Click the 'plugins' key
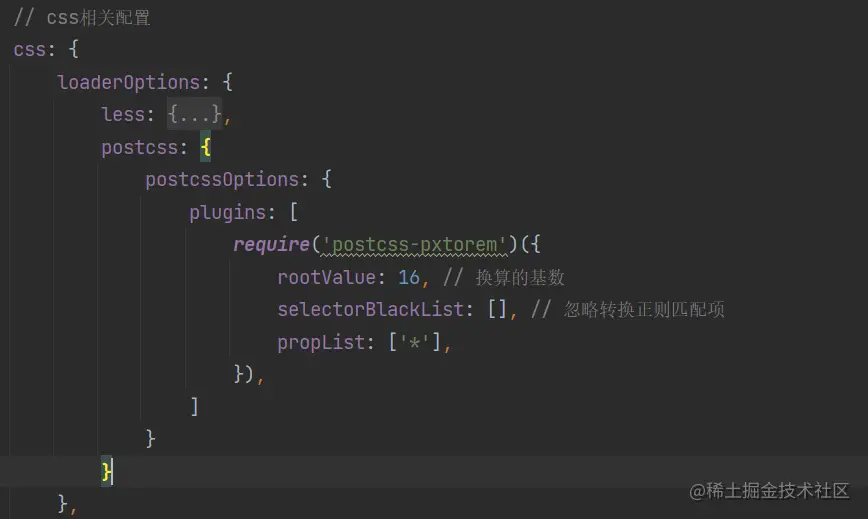 228,212
